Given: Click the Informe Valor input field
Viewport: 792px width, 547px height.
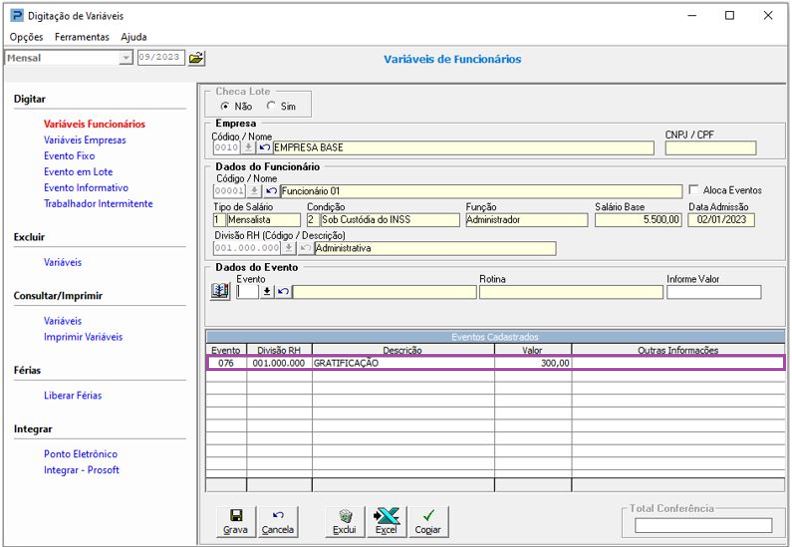Looking at the screenshot, I should pos(714,292).
